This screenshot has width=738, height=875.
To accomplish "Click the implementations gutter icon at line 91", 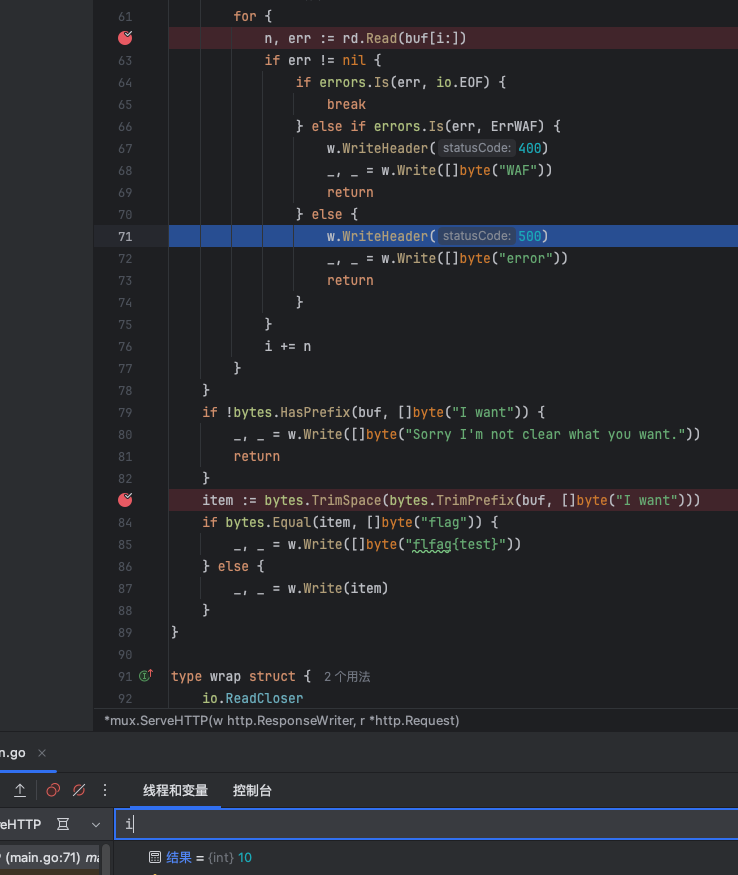I will (146, 676).
